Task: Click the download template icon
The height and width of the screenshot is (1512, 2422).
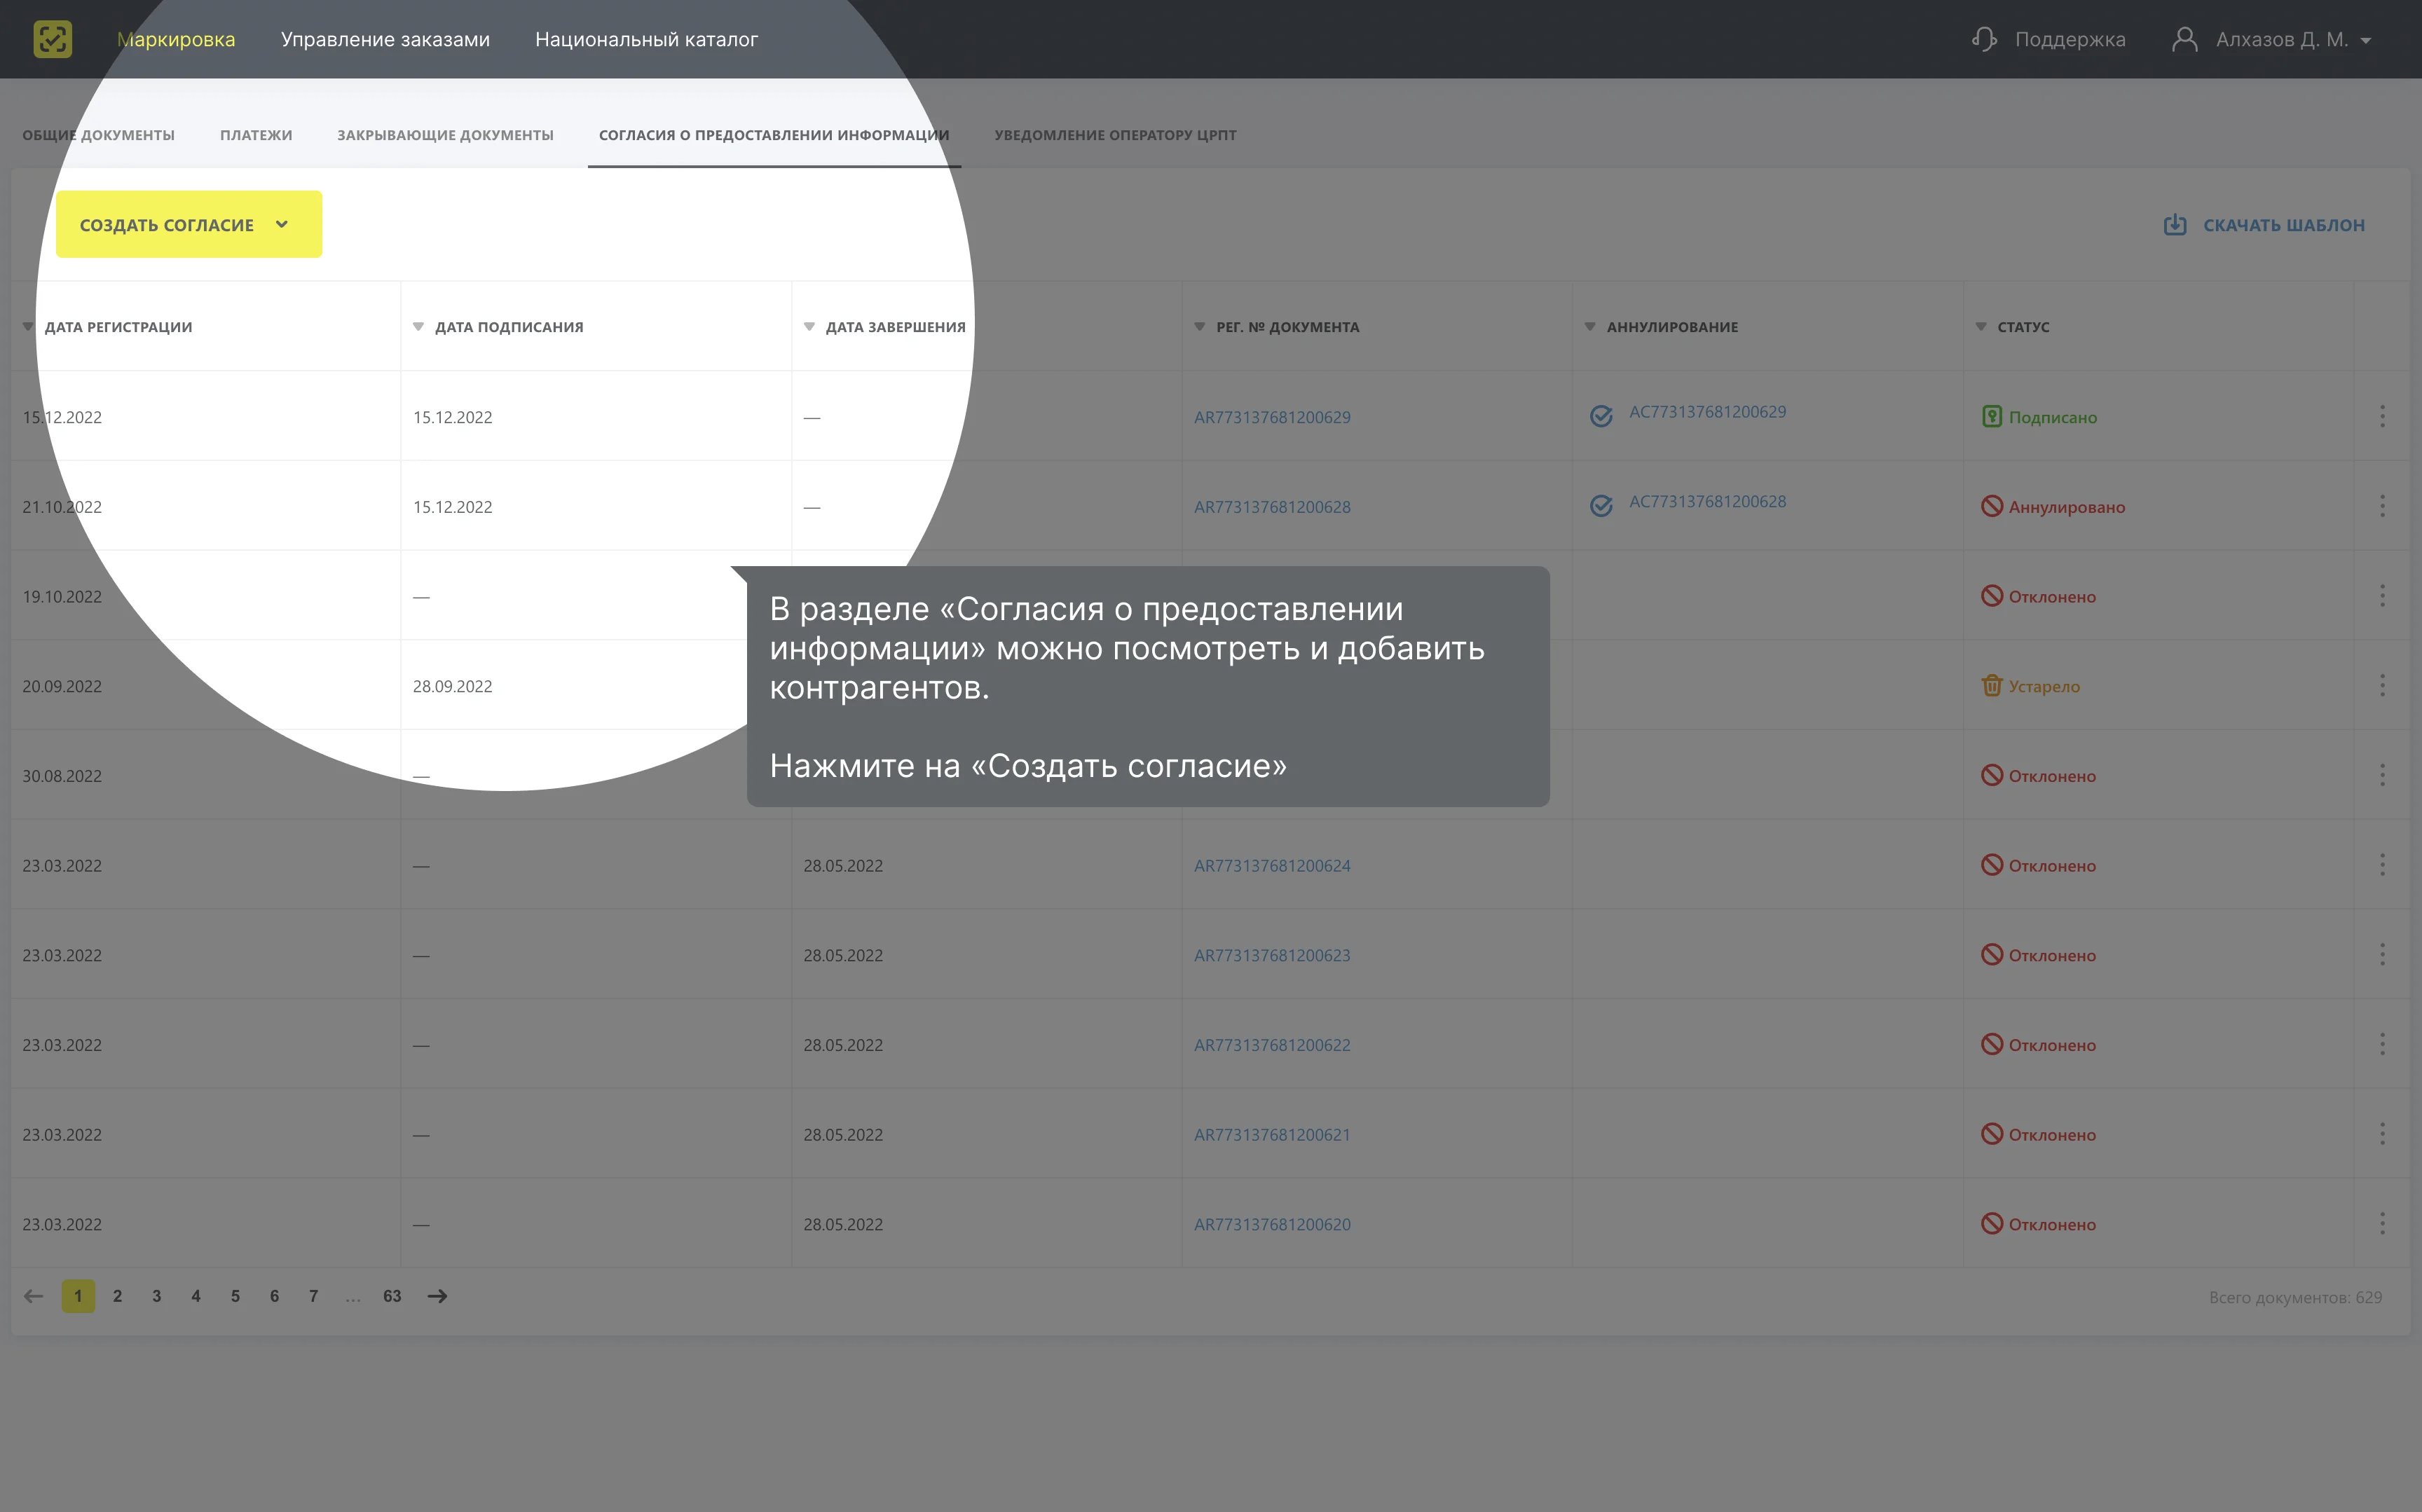Action: (x=2175, y=225)
